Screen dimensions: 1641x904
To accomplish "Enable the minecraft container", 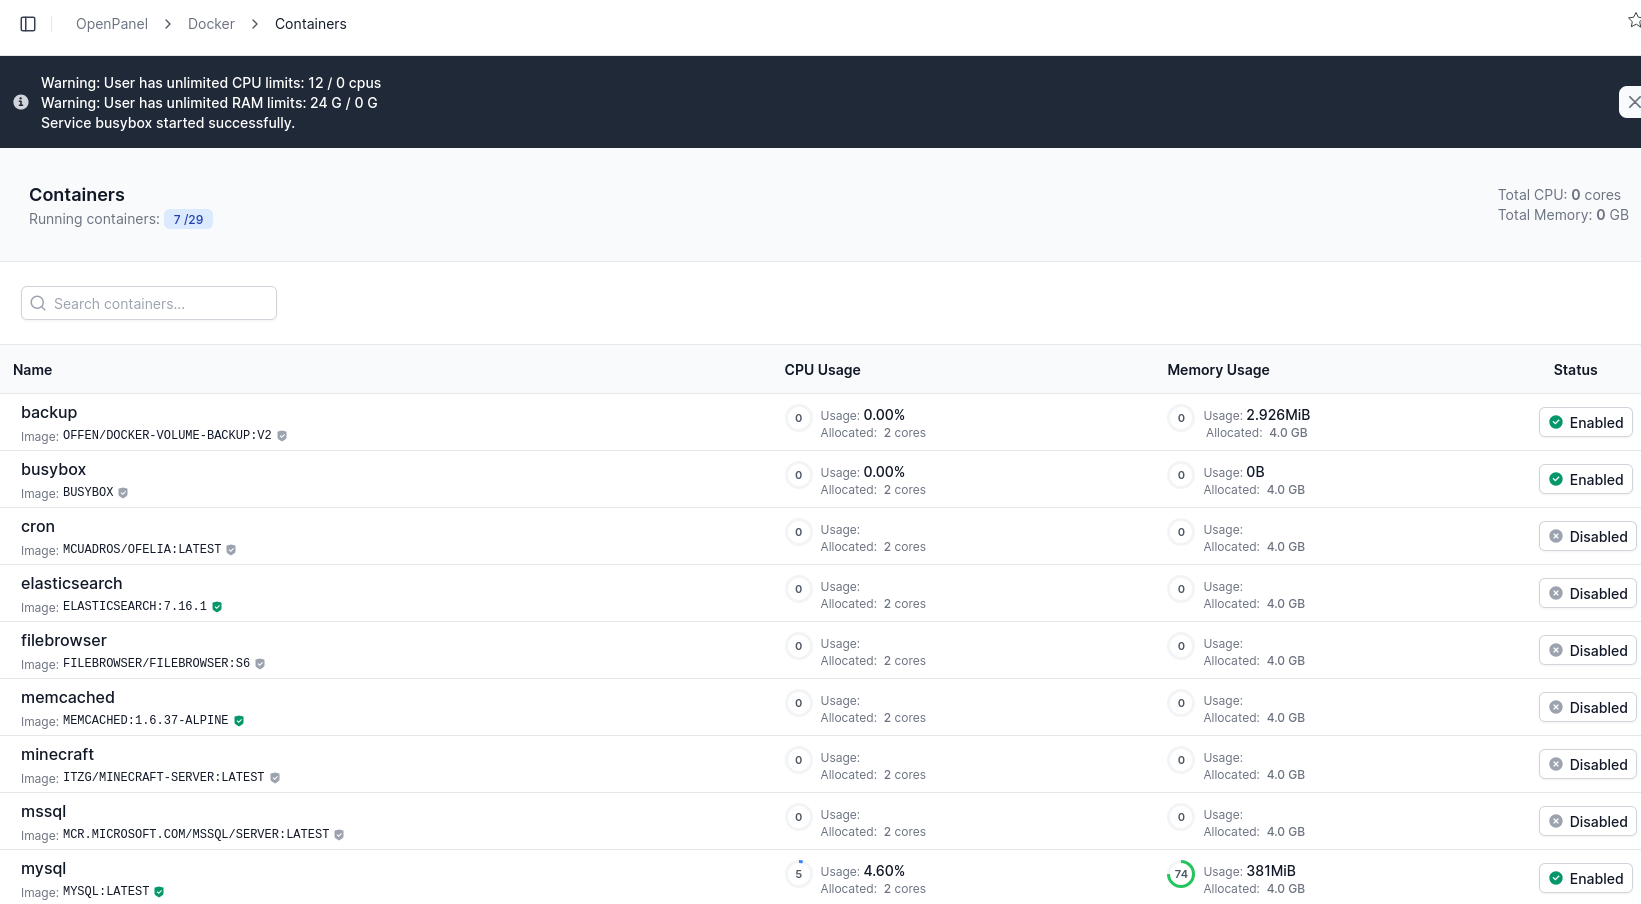I will point(1587,765).
